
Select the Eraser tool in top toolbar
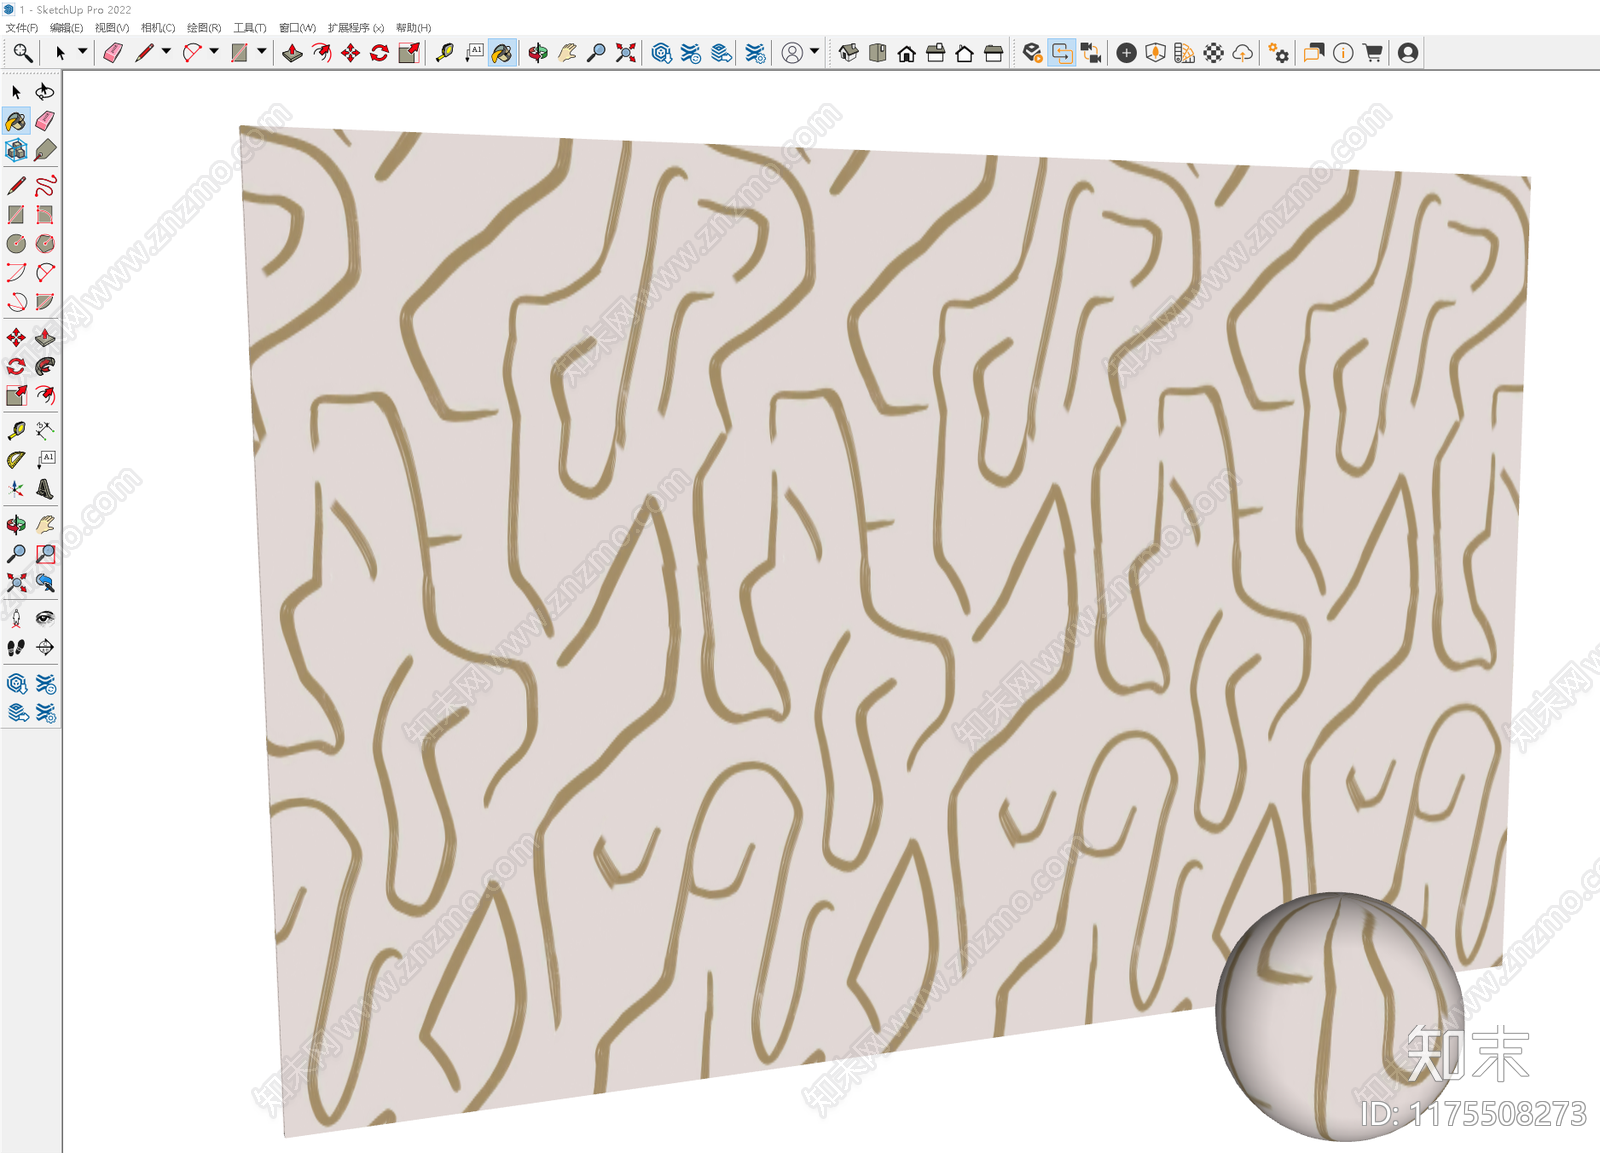coord(113,53)
